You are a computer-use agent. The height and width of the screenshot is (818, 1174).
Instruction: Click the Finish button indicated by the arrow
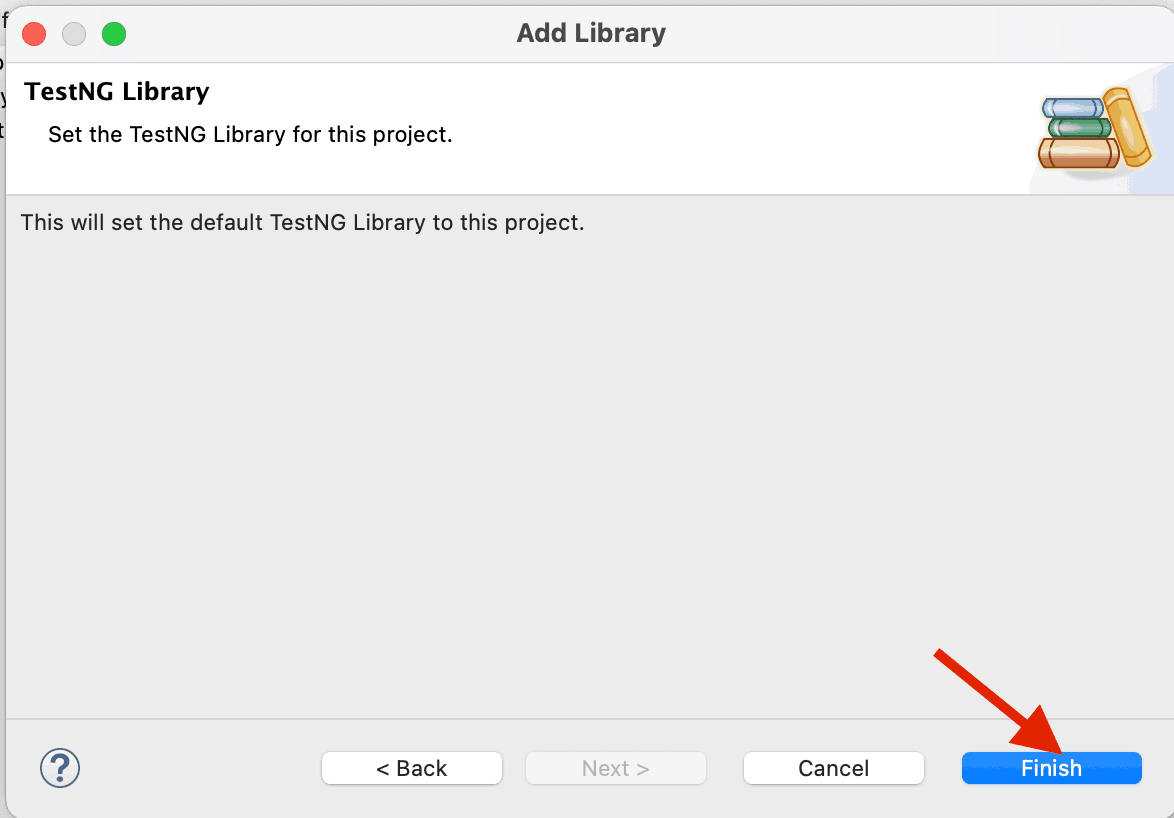coord(1051,768)
